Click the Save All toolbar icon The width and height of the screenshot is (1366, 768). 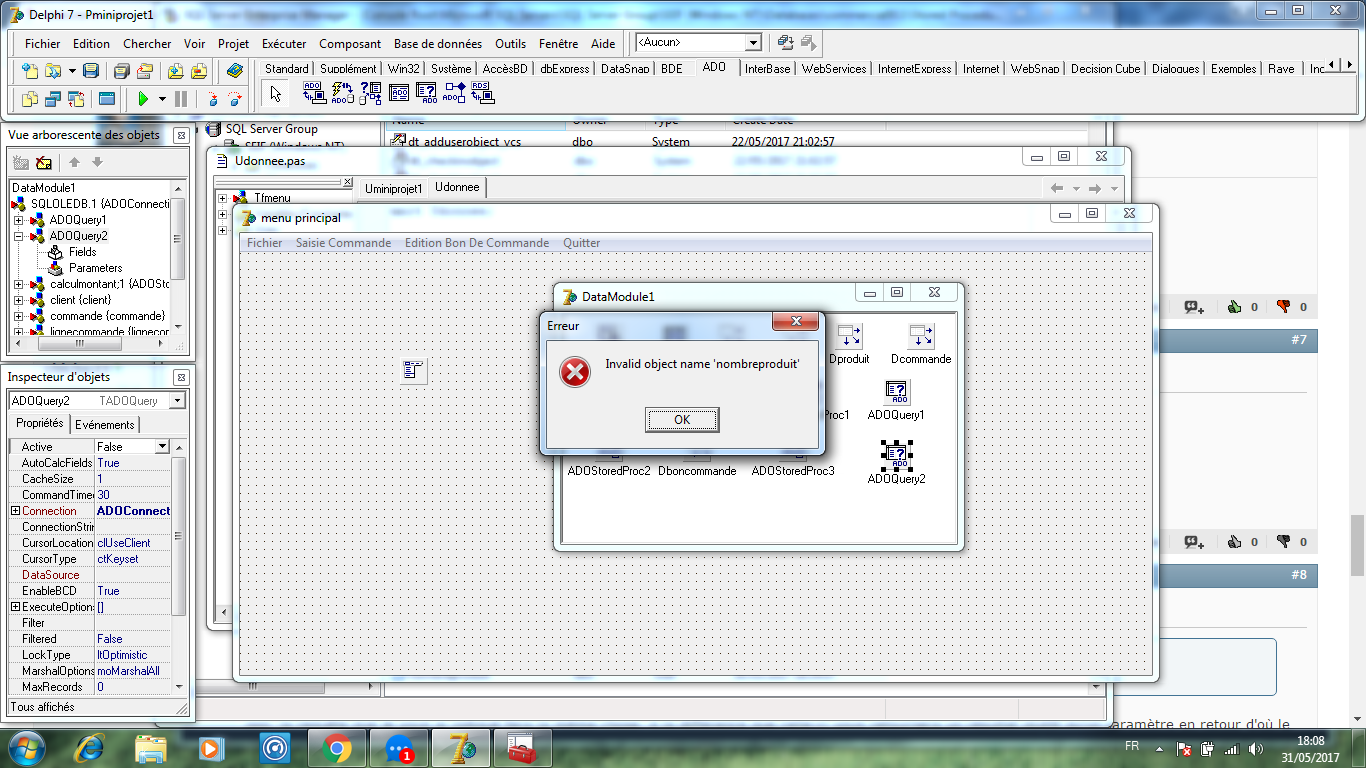121,71
